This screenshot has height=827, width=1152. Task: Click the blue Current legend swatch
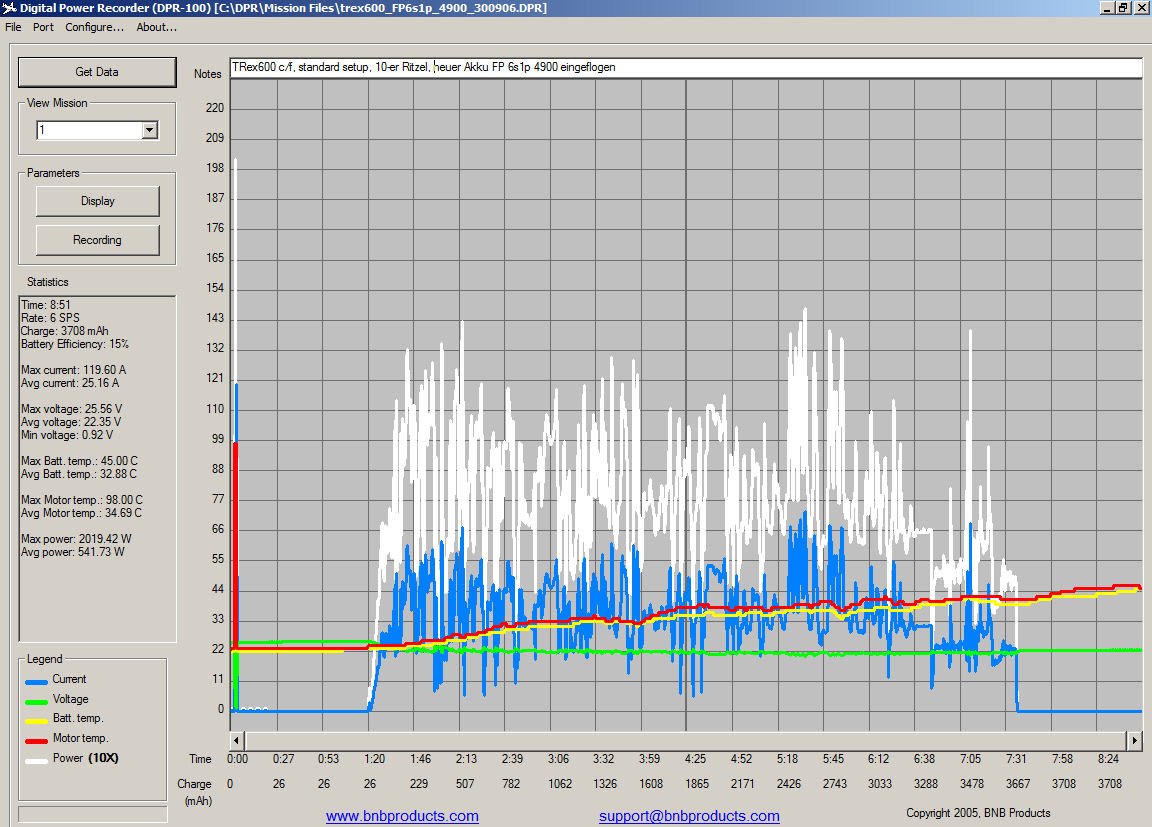coord(37,682)
